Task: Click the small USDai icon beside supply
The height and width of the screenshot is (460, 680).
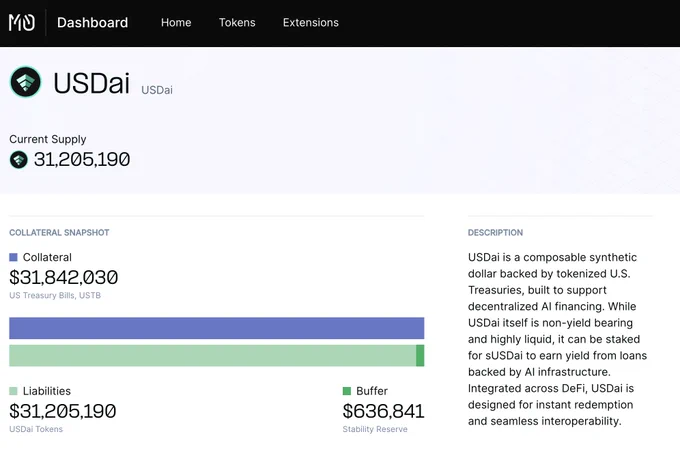Action: pos(19,160)
